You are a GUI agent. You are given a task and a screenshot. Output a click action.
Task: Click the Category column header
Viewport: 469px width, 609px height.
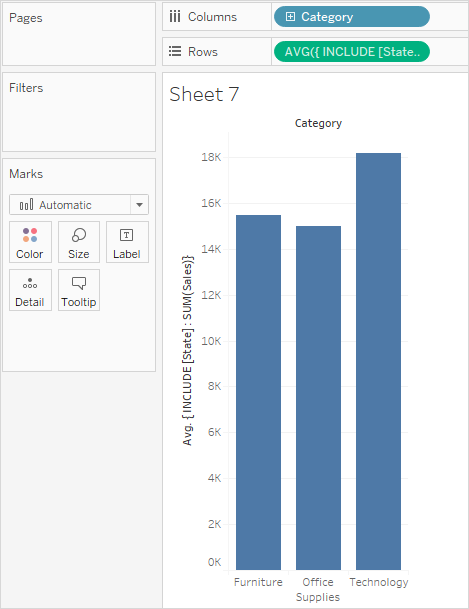(318, 123)
